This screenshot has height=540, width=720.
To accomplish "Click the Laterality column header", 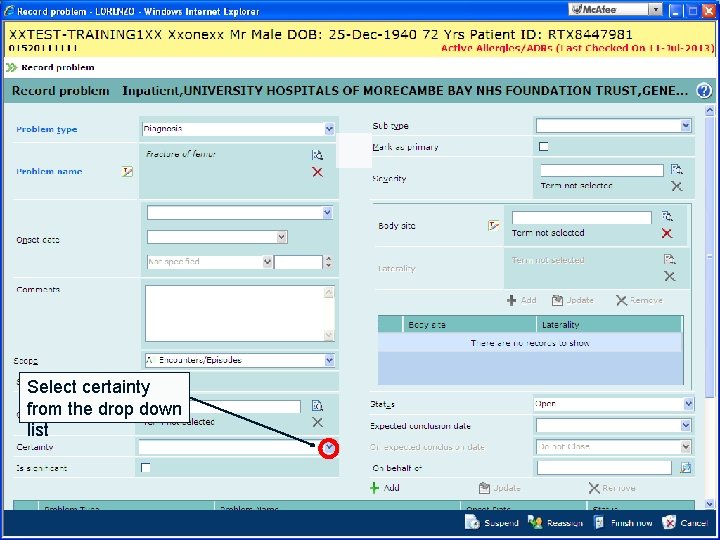I will pyautogui.click(x=609, y=325).
